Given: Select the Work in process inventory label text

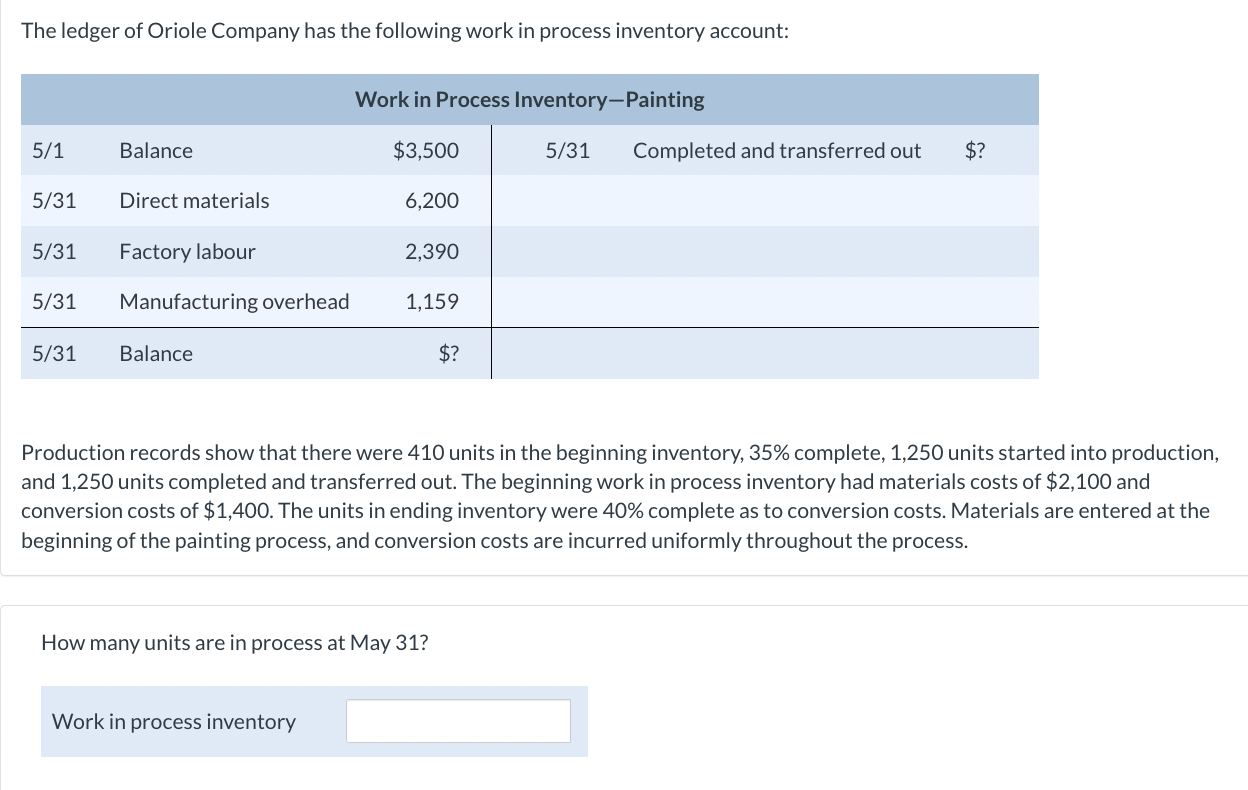Looking at the screenshot, I should tap(174, 721).
